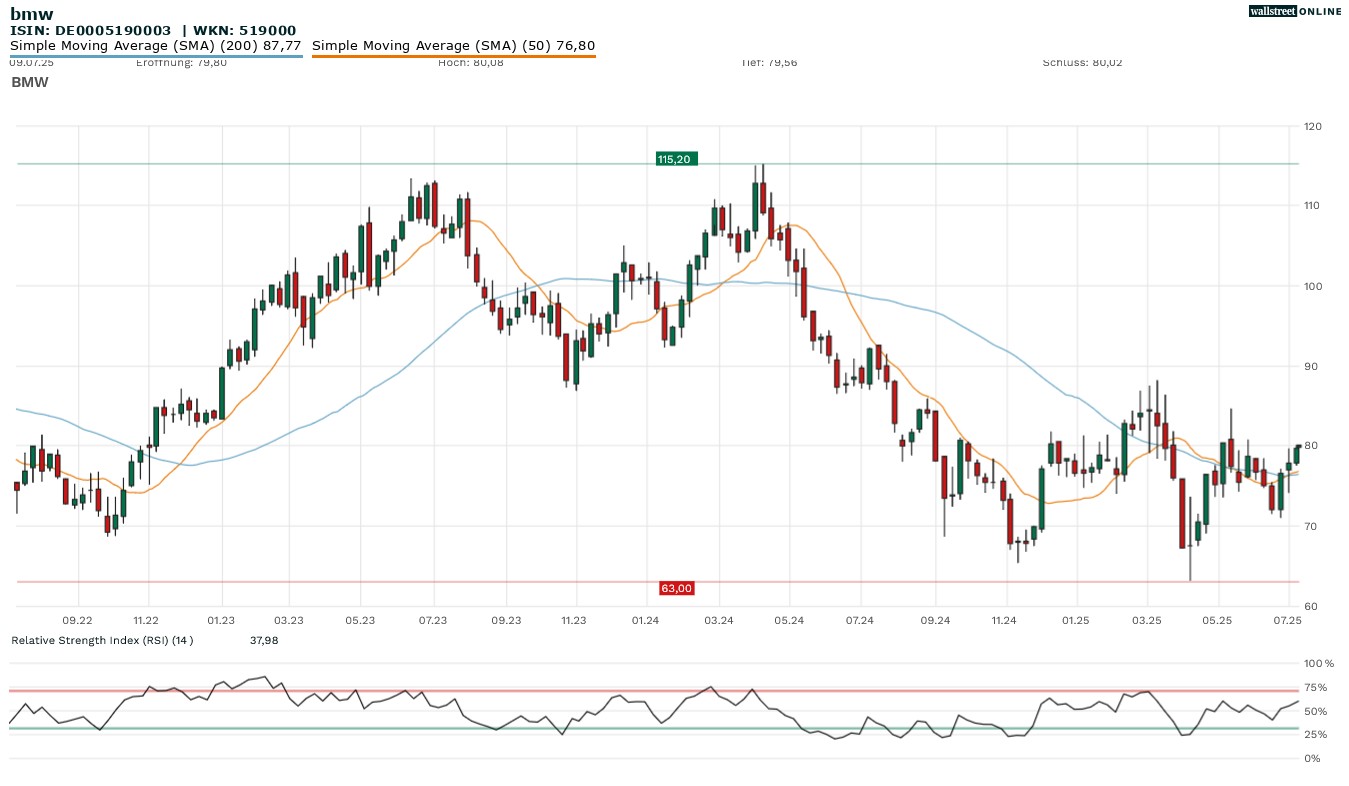The image size is (1349, 786).
Task: Select the SMA (50) 76,80 legend entry
Action: 454,46
